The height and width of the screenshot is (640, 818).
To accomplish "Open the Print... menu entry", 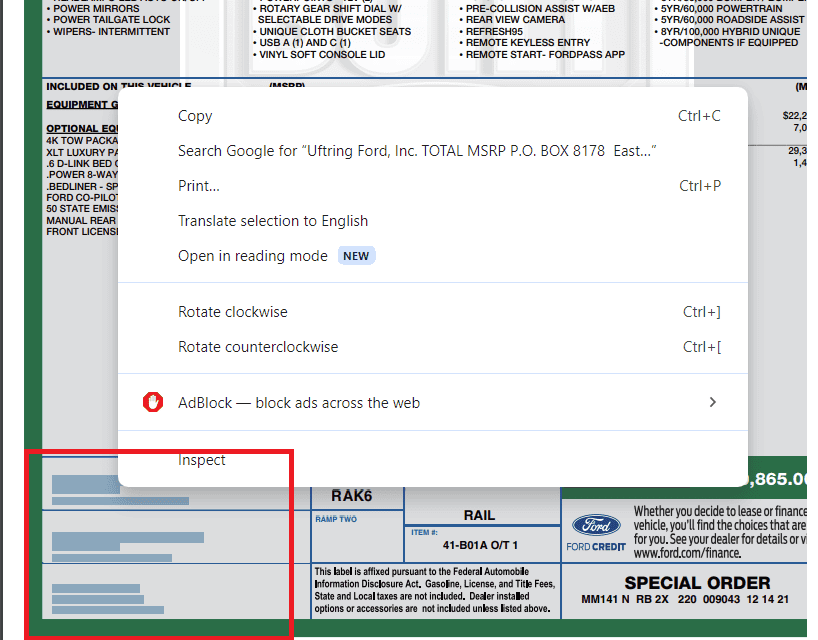I will tap(432, 186).
